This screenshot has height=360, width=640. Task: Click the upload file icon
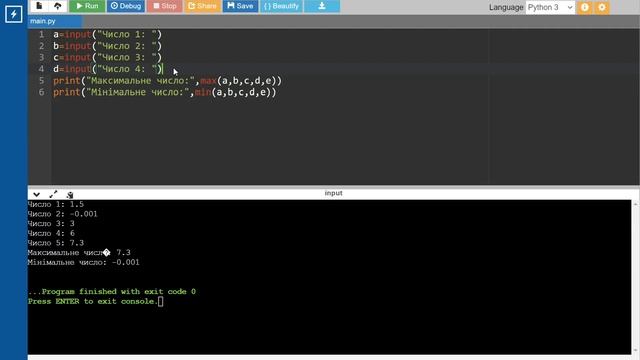(x=58, y=6)
